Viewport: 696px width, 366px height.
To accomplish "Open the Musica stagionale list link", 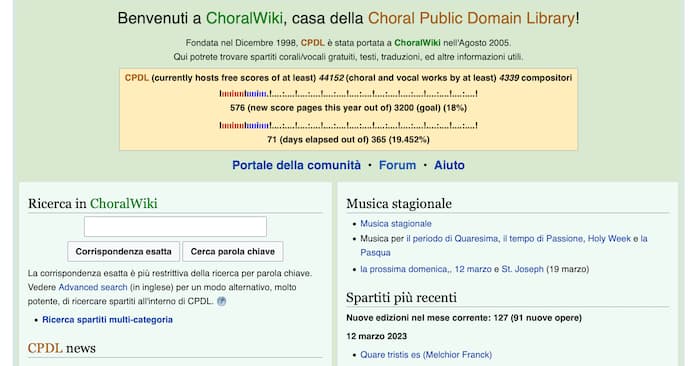I will tap(395, 224).
